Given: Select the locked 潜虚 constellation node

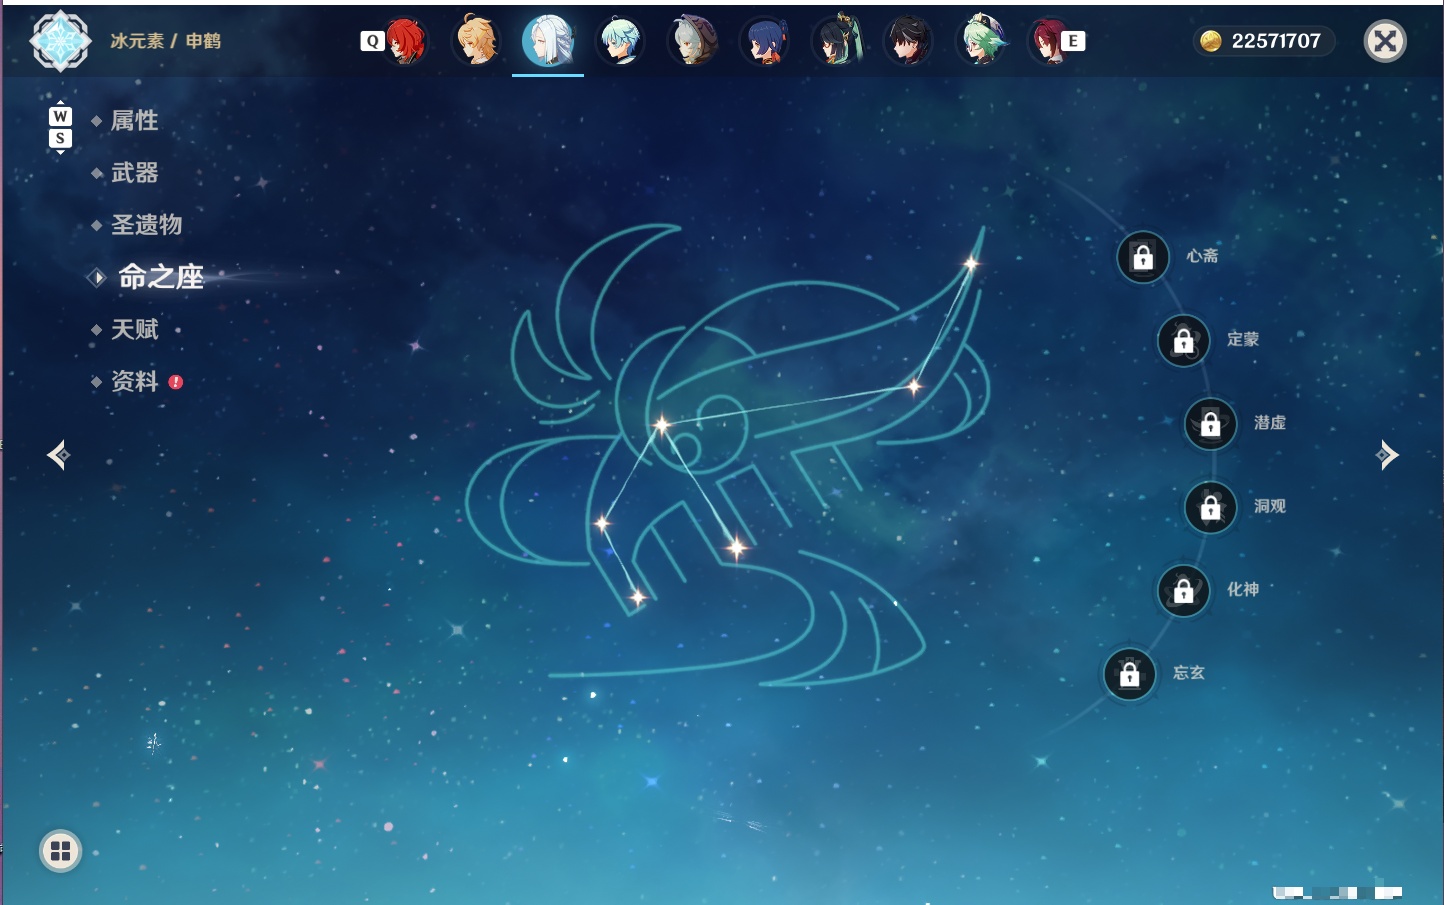Looking at the screenshot, I should click(x=1211, y=424).
